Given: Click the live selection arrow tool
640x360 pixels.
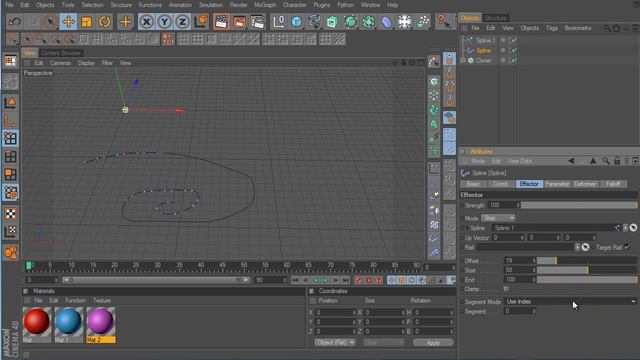Looking at the screenshot, I should 50,22.
